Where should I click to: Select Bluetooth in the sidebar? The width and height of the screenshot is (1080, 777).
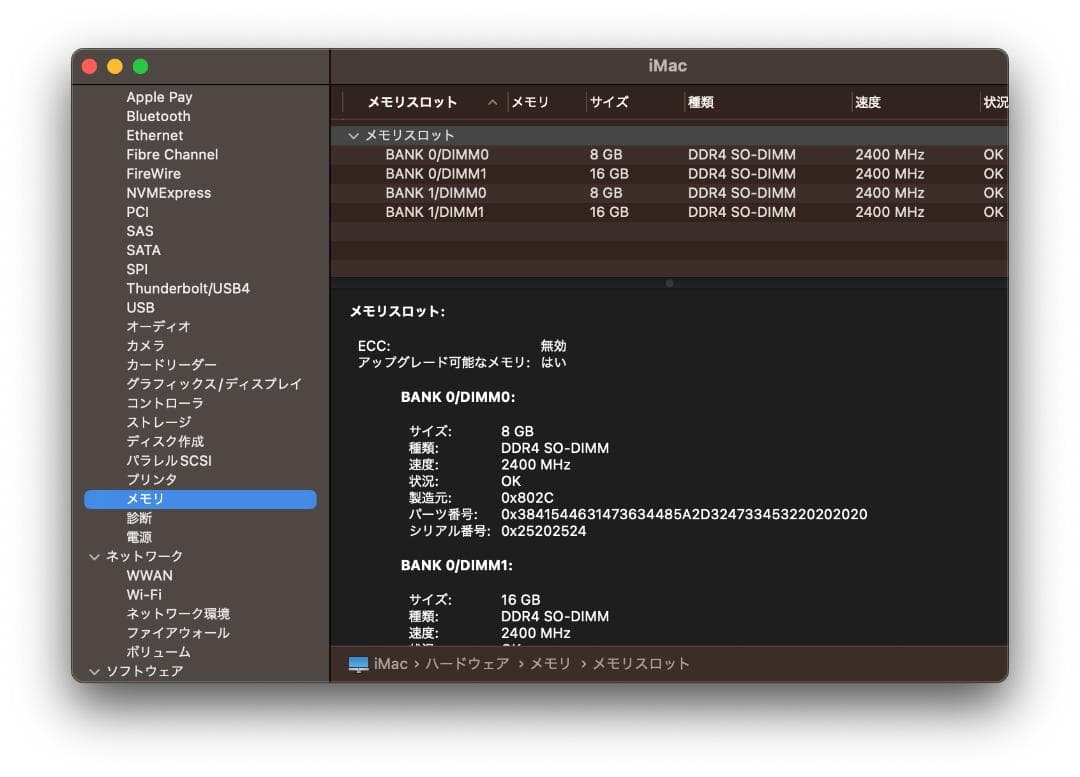click(x=158, y=116)
